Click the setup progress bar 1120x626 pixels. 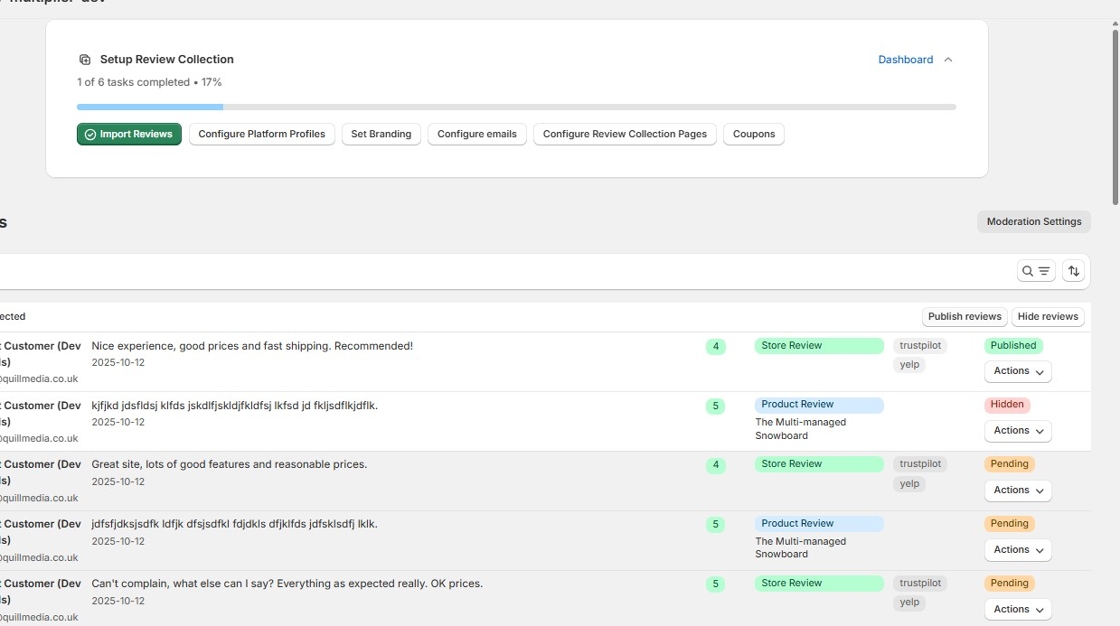pos(516,106)
